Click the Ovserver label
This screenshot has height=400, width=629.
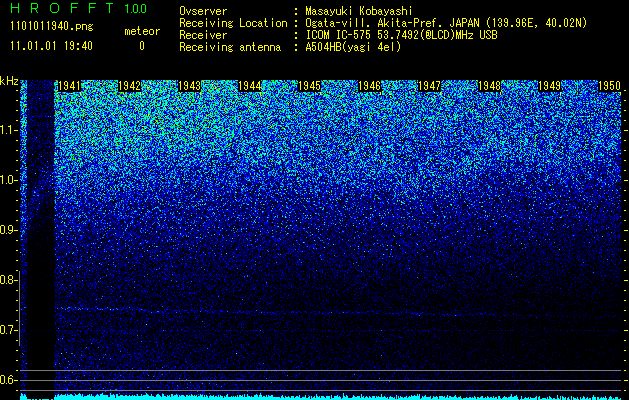(x=203, y=11)
